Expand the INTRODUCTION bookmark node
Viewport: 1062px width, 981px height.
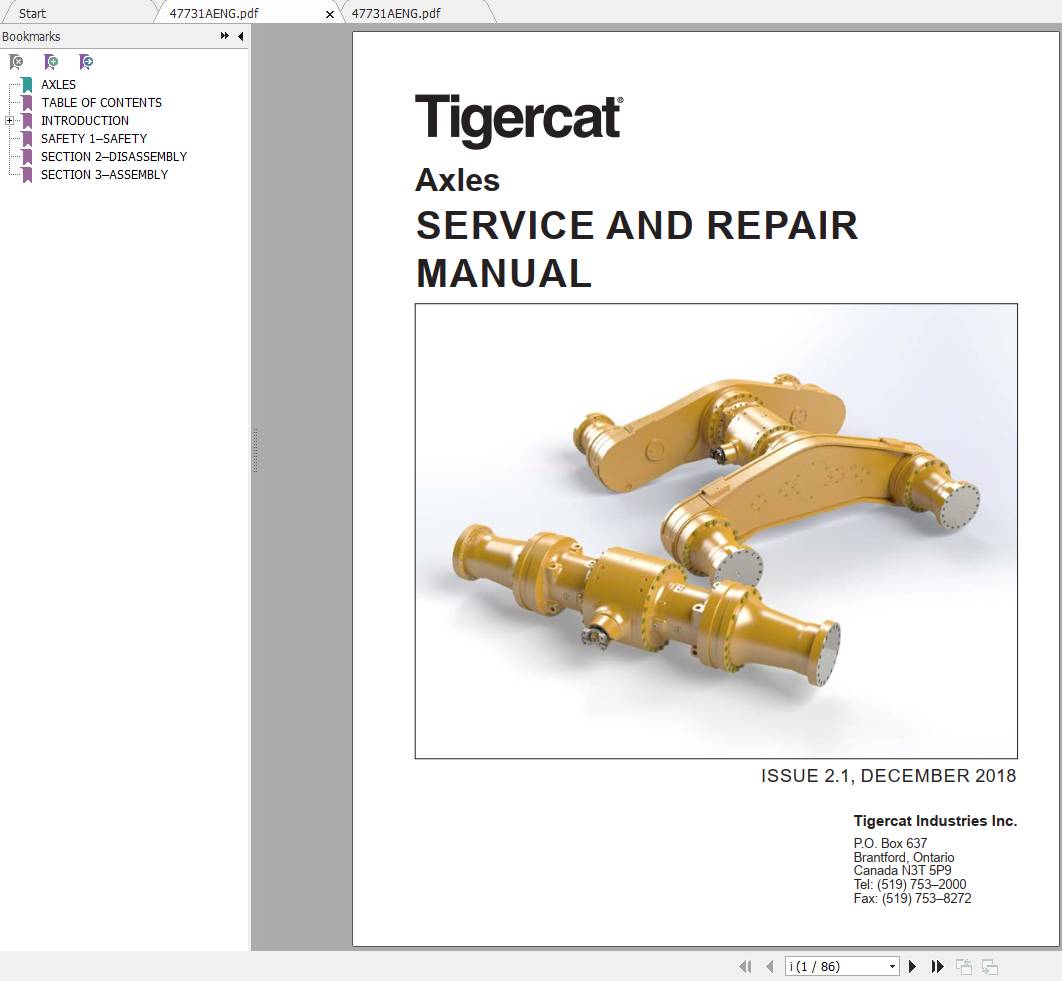[9, 120]
